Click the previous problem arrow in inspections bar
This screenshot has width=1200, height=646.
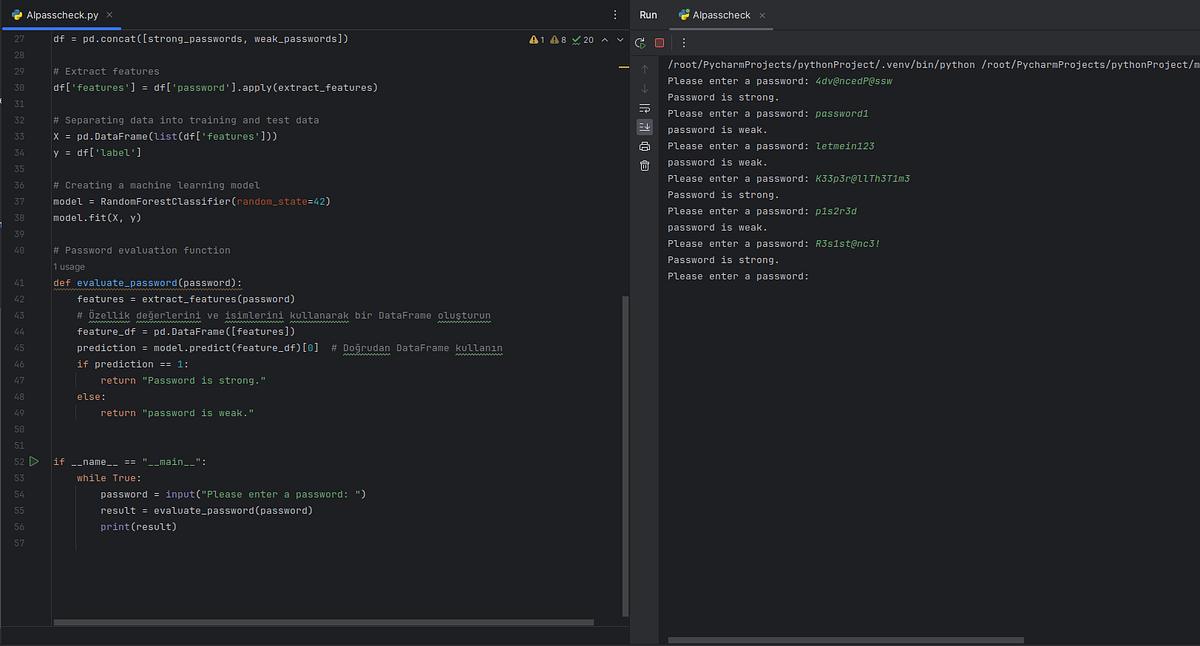click(606, 38)
